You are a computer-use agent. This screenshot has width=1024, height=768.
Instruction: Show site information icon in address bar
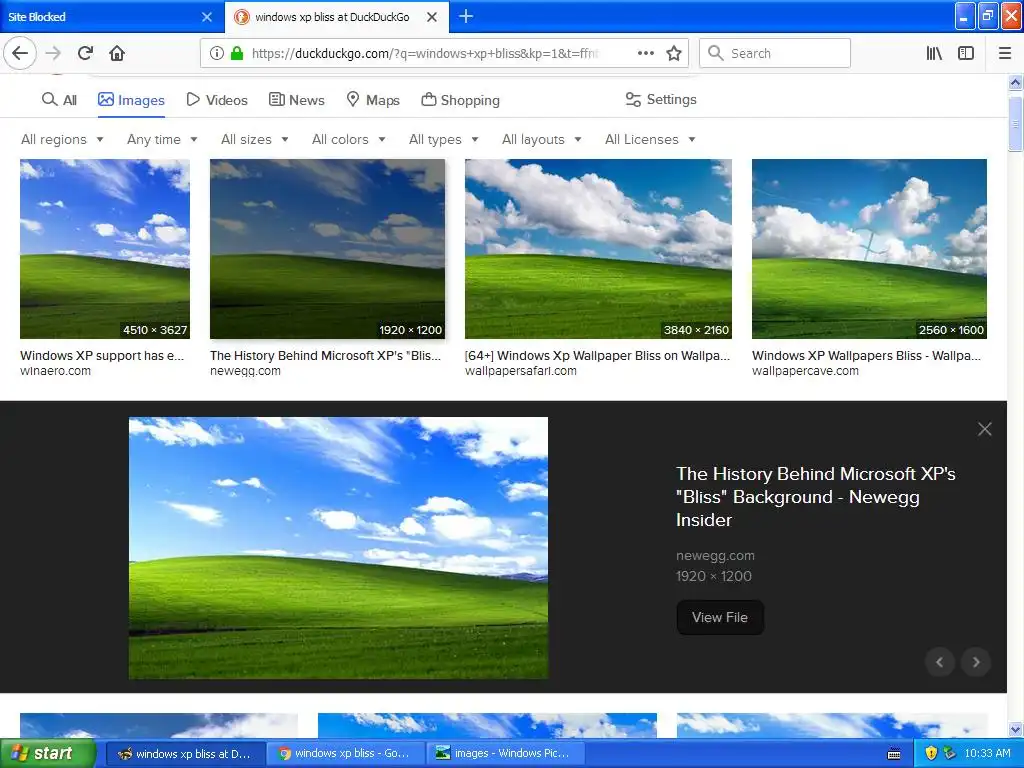point(217,53)
